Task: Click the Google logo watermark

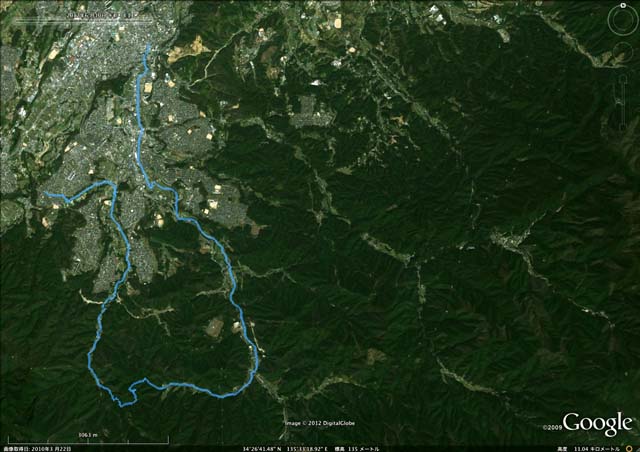Action: [598, 423]
